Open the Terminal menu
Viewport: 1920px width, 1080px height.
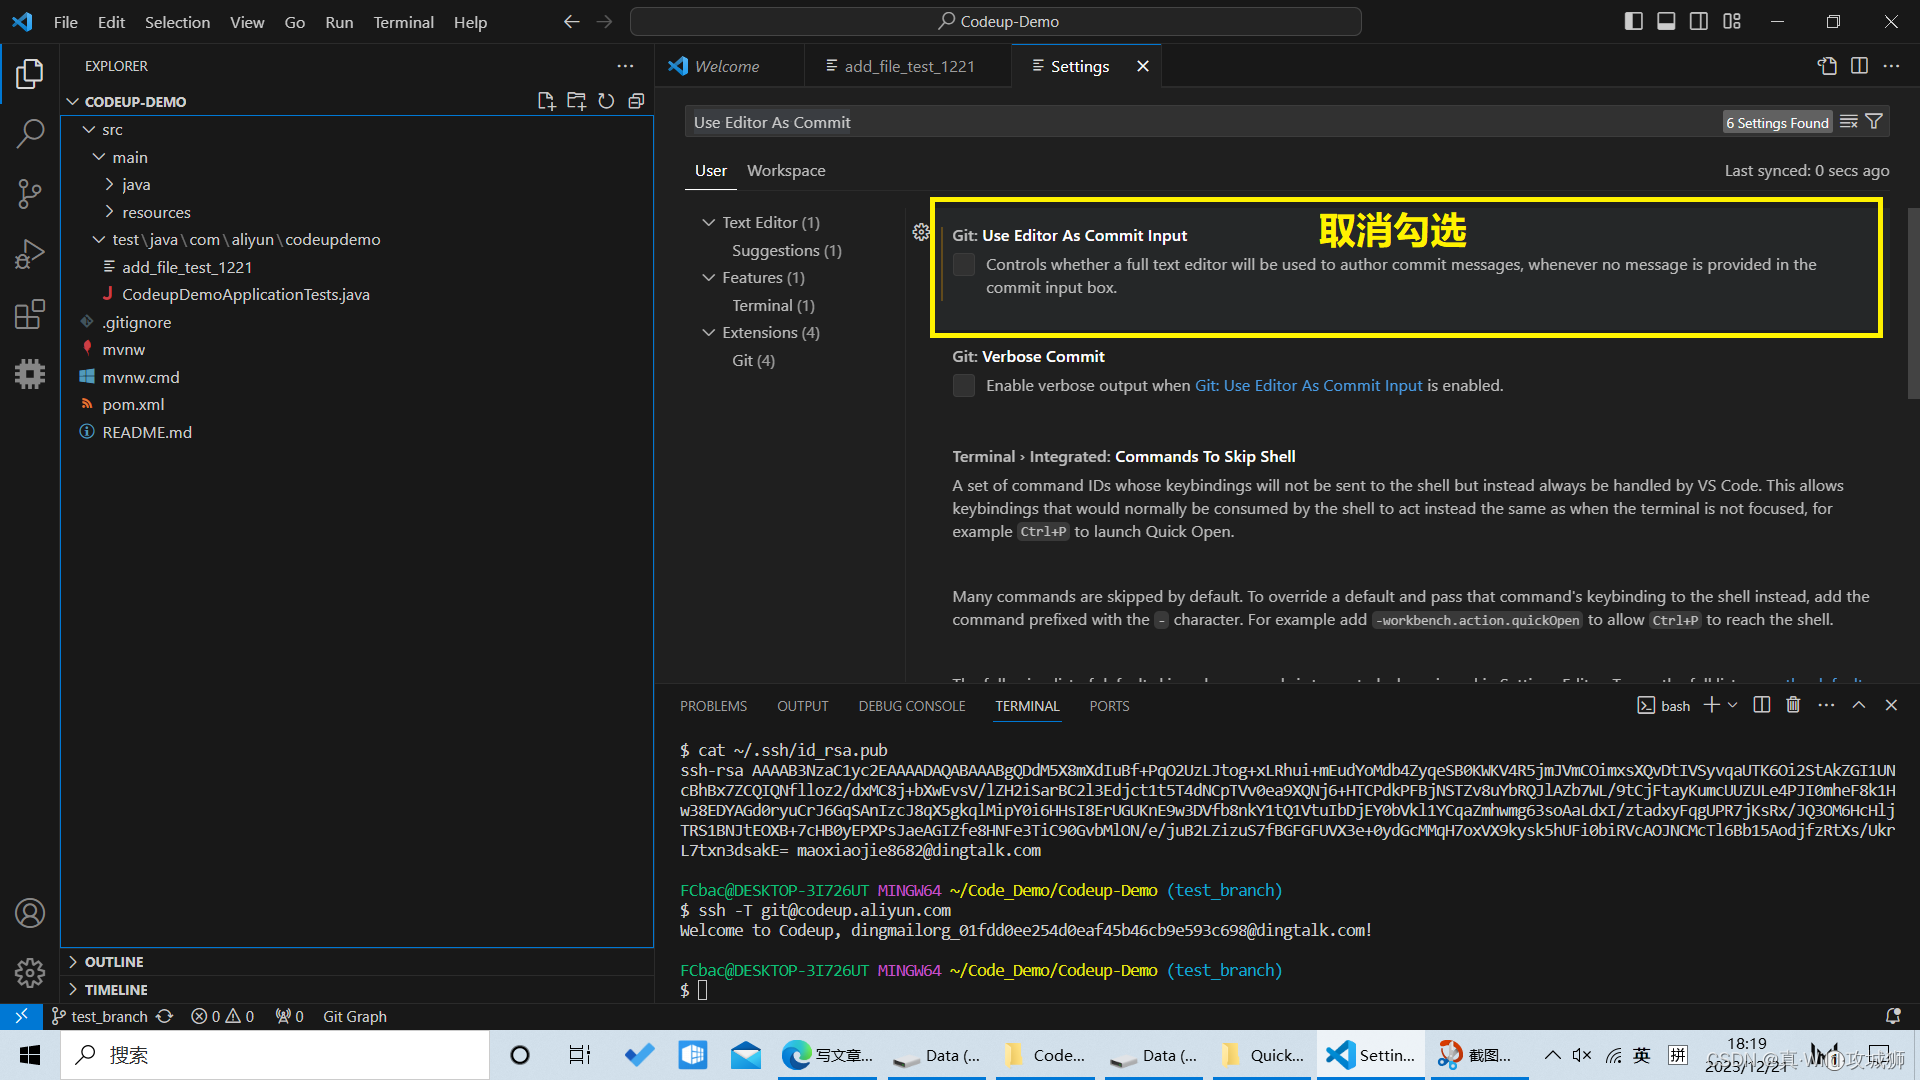coord(403,22)
